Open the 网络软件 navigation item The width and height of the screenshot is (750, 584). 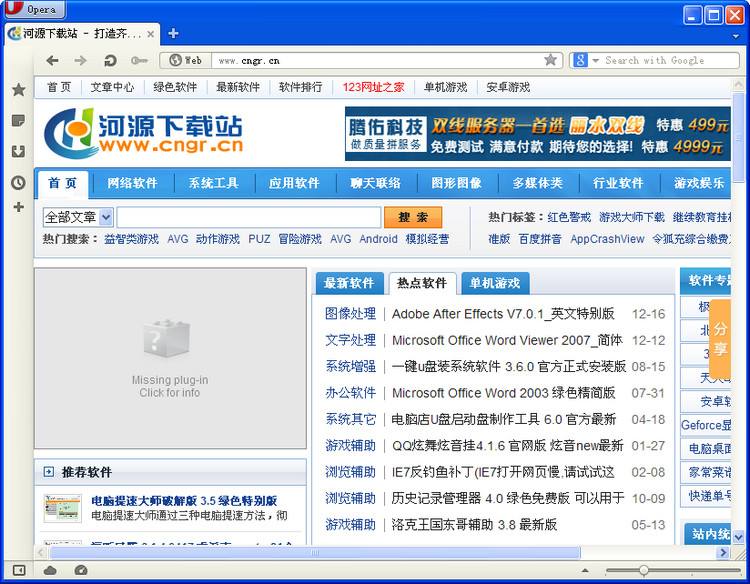[x=132, y=183]
